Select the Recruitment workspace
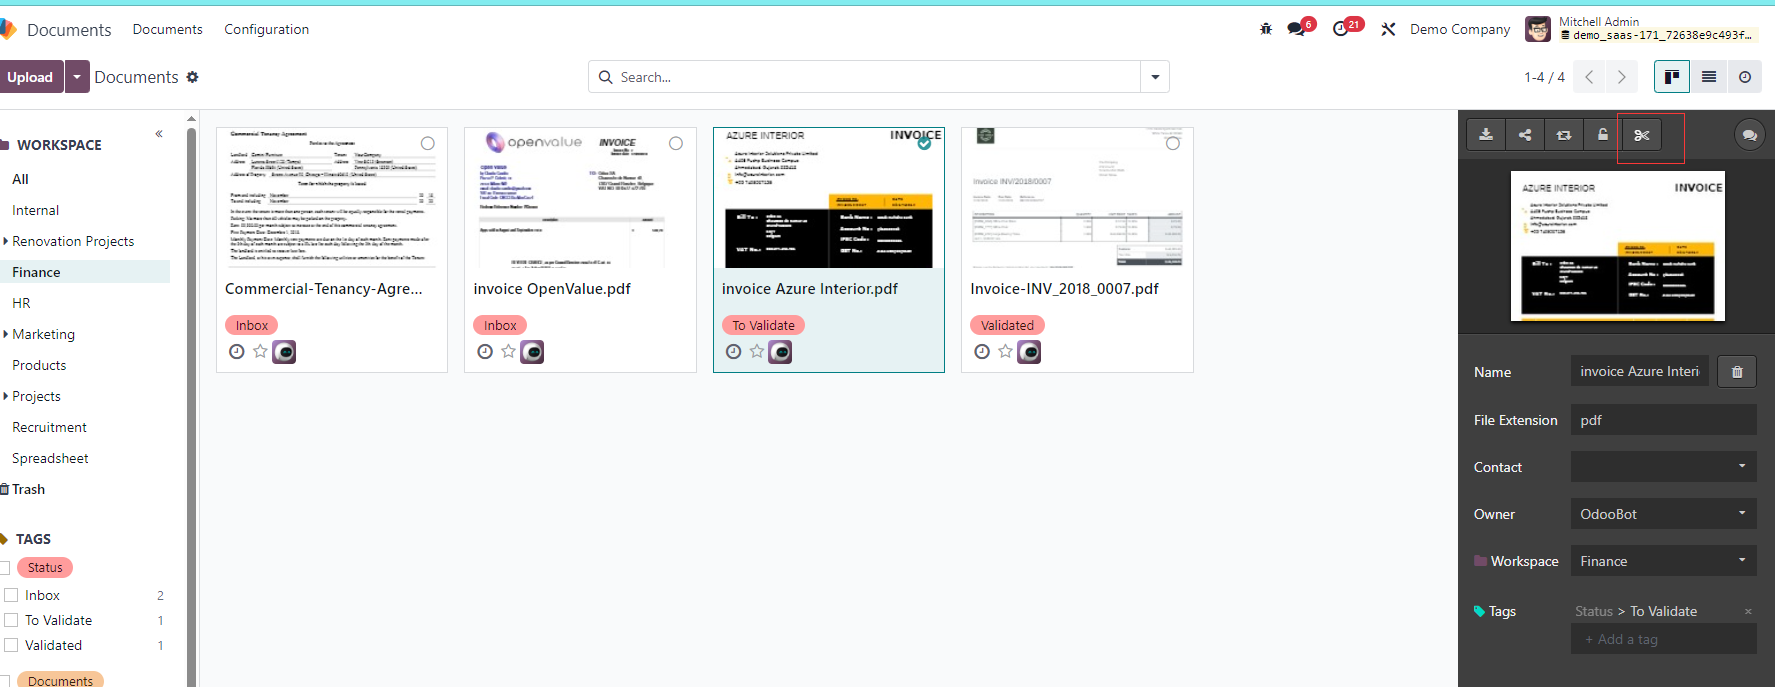Viewport: 1775px width, 687px height. (49, 427)
